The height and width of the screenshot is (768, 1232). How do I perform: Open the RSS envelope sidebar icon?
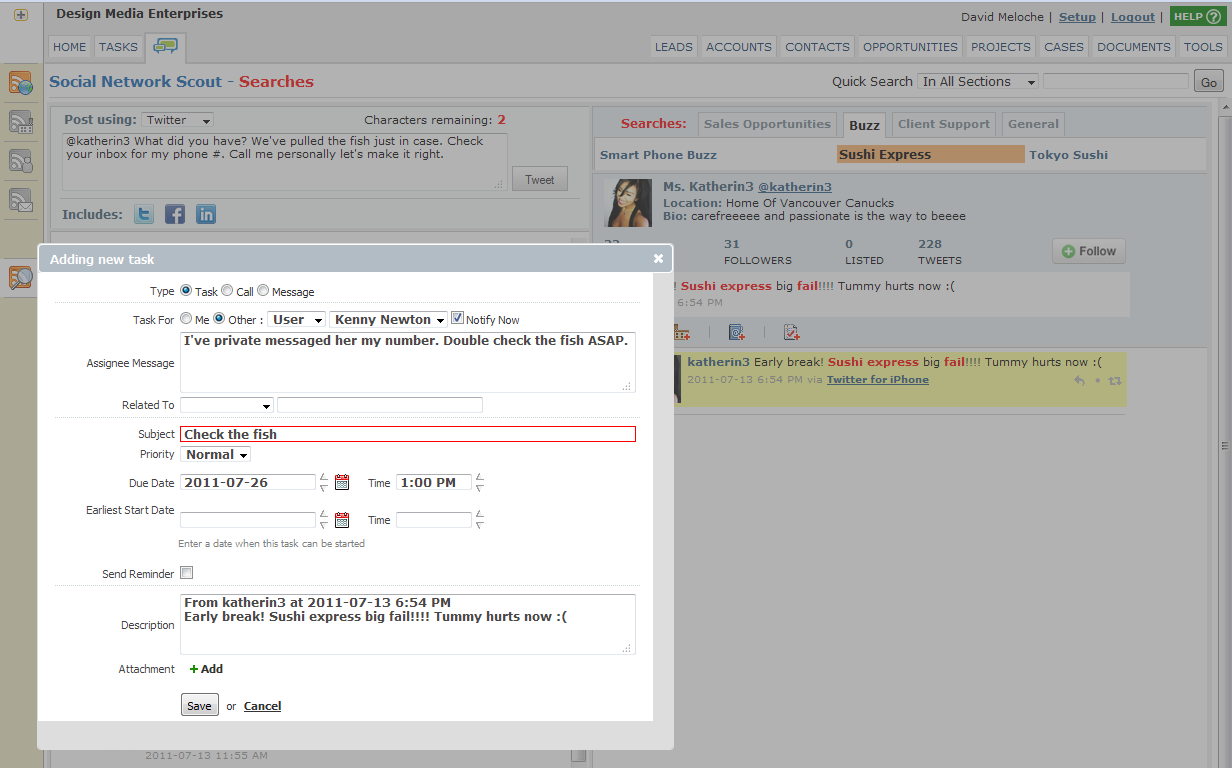pyautogui.click(x=21, y=200)
